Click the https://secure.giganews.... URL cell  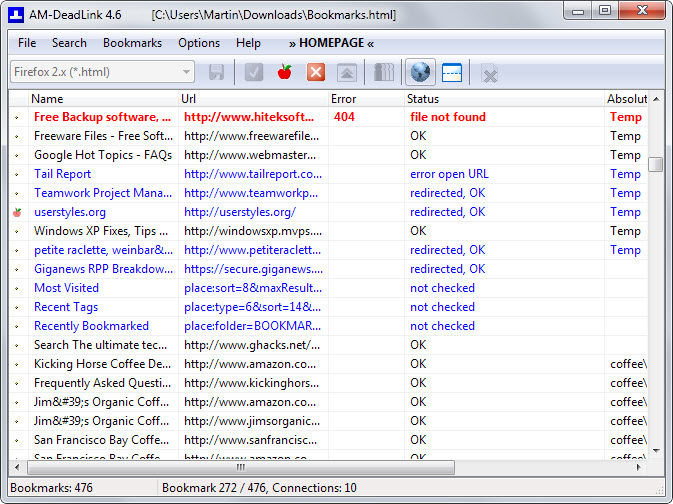pos(253,269)
